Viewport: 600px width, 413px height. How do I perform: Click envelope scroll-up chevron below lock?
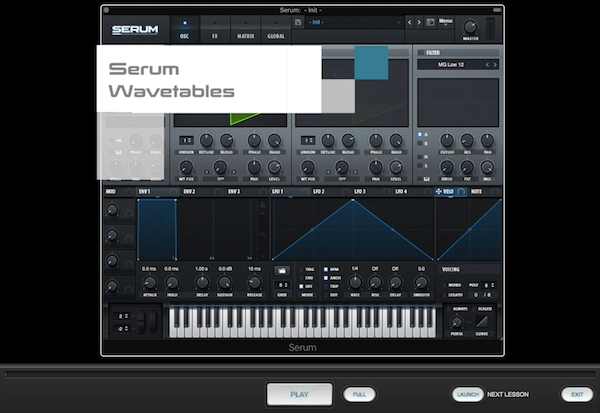pyautogui.click(x=262, y=214)
